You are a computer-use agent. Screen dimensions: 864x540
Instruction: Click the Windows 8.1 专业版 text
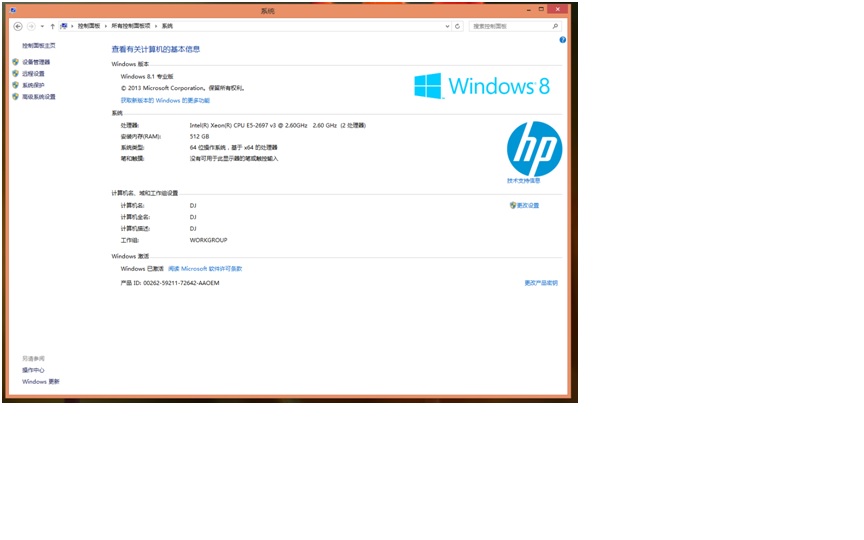pyautogui.click(x=147, y=77)
